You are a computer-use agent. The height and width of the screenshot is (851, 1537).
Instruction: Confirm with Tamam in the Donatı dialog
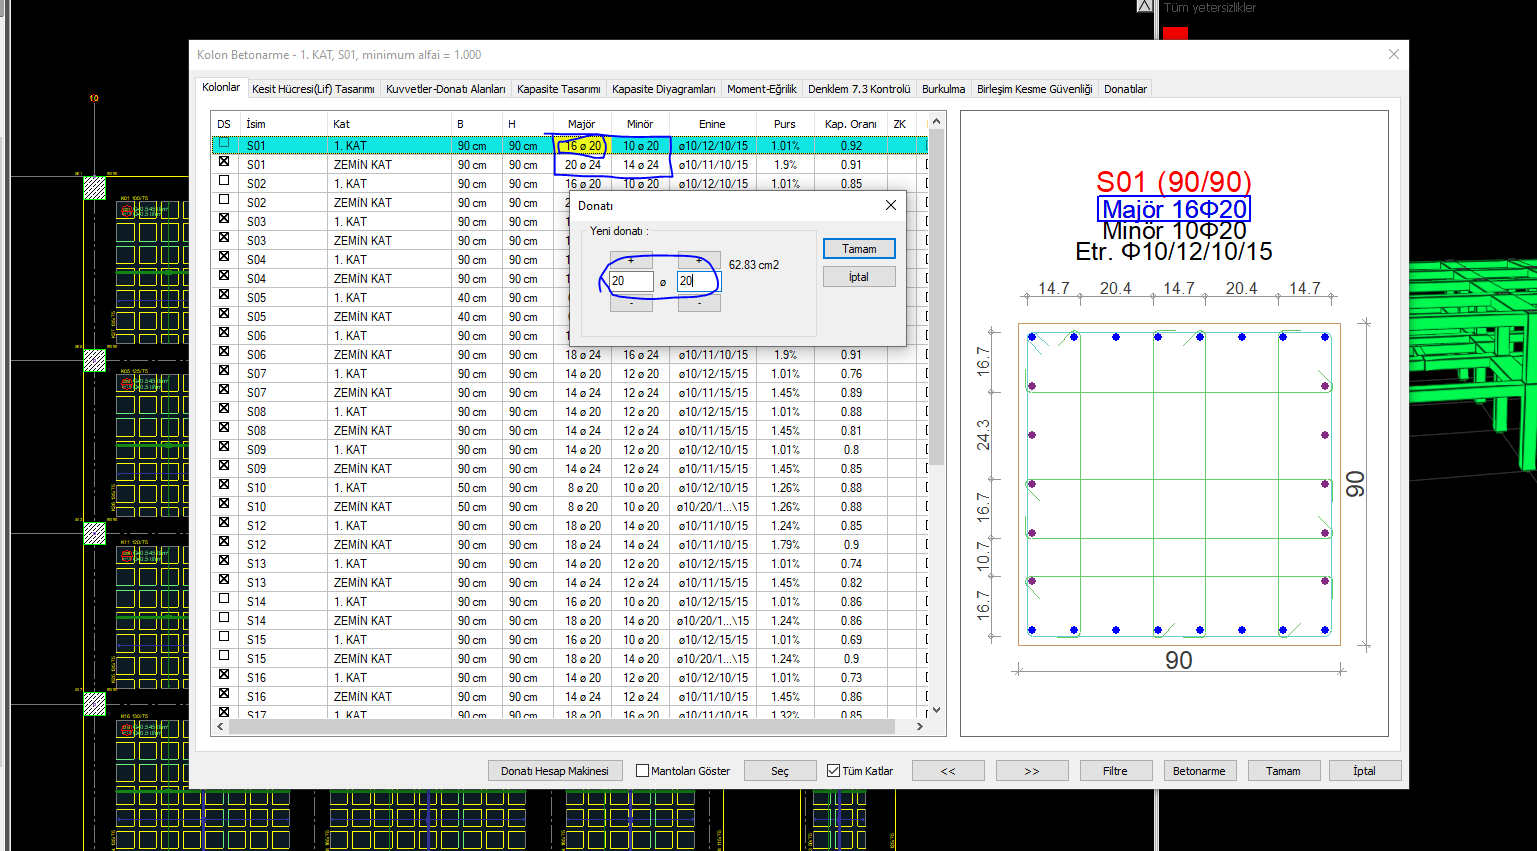(859, 248)
